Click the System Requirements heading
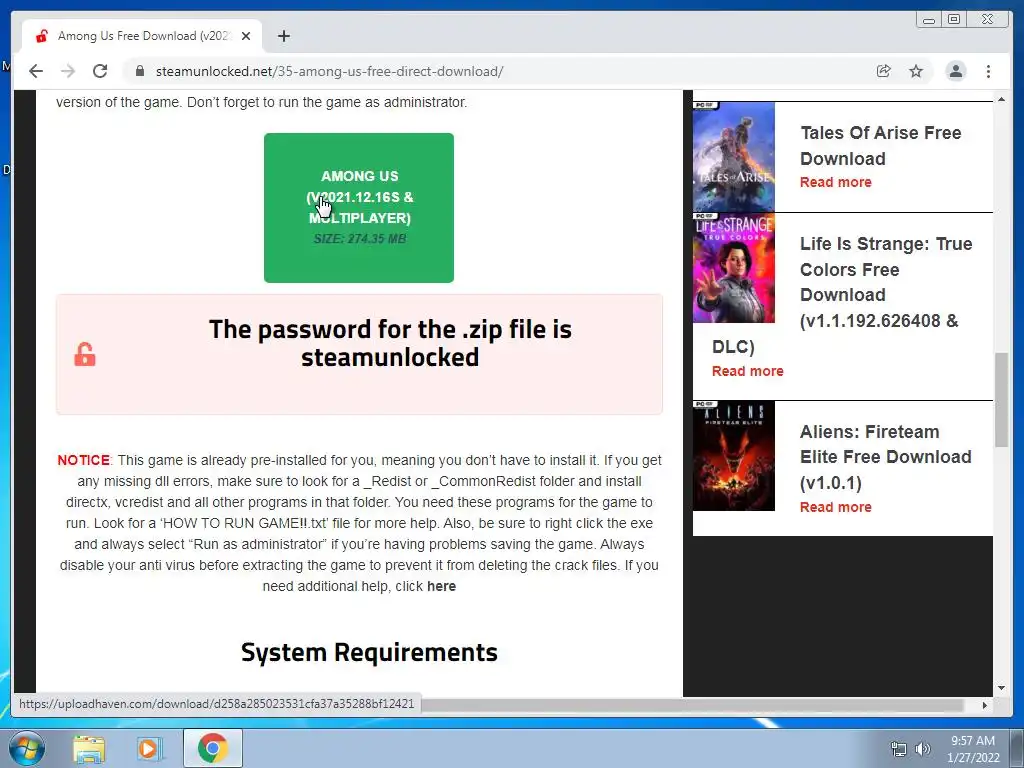Screen dimensions: 1024x768 click(x=369, y=652)
